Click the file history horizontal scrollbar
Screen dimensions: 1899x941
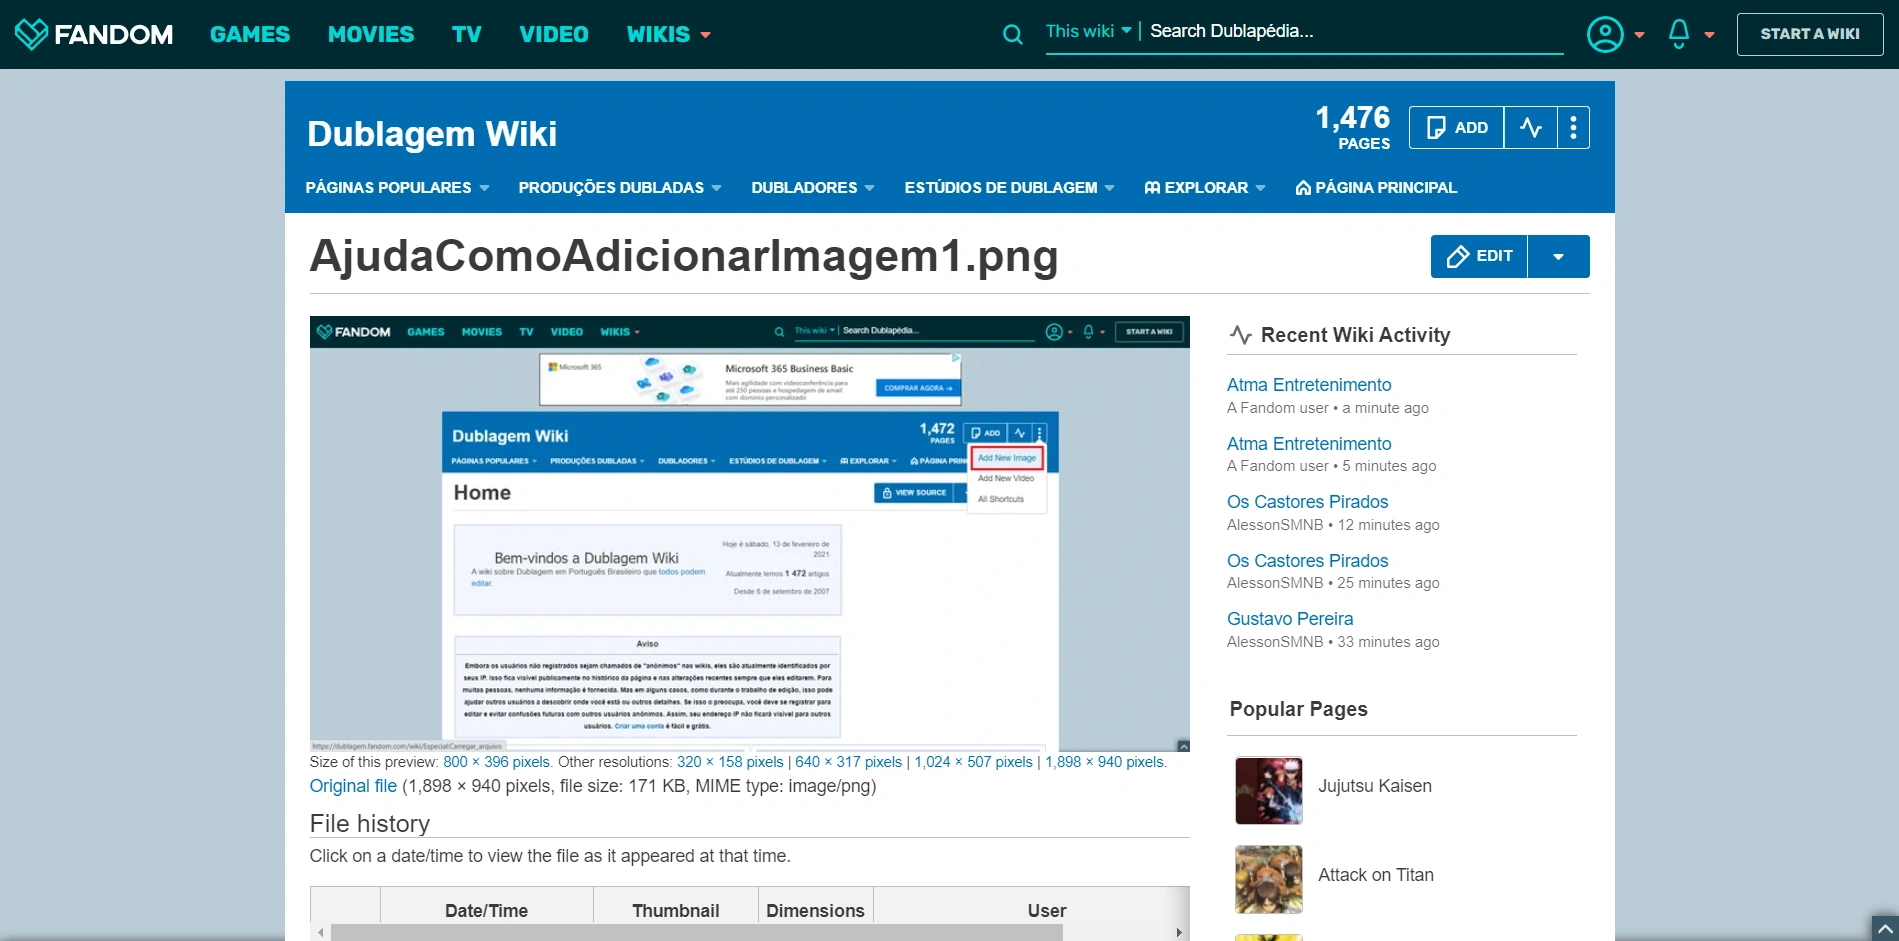pos(697,933)
